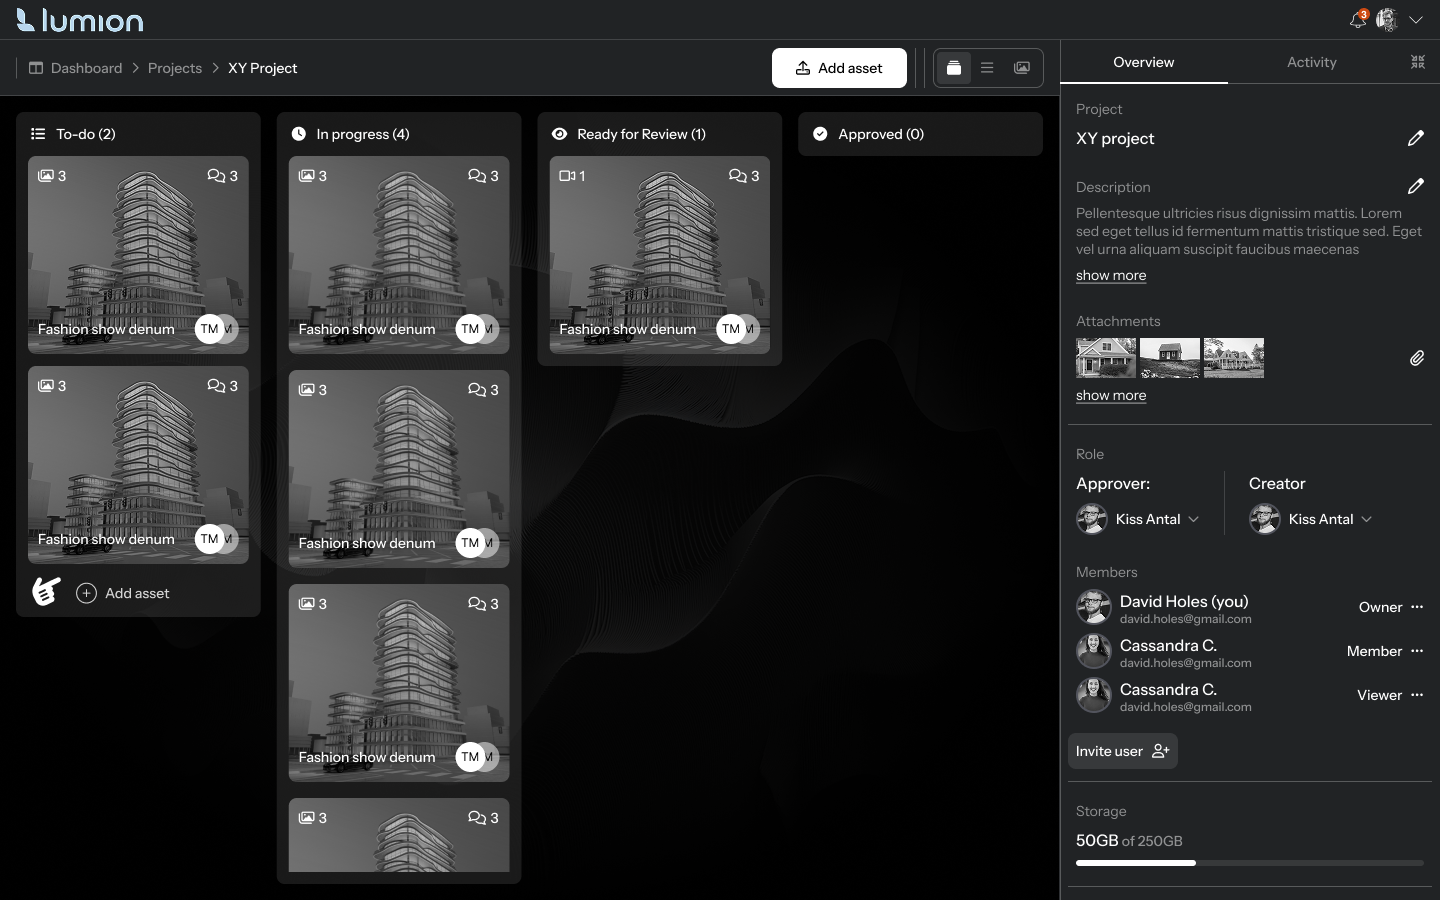This screenshot has height=900, width=1440.
Task: Click the Owner role label
Action: pyautogui.click(x=1380, y=607)
